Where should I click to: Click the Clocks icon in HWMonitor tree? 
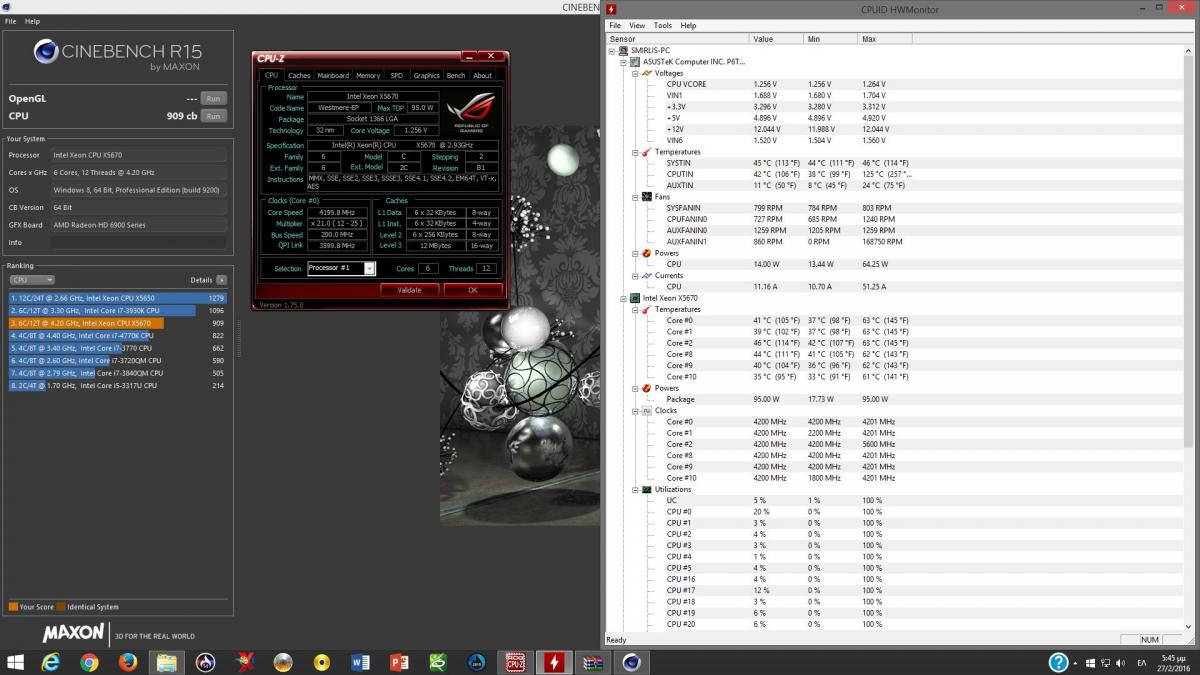coord(646,410)
